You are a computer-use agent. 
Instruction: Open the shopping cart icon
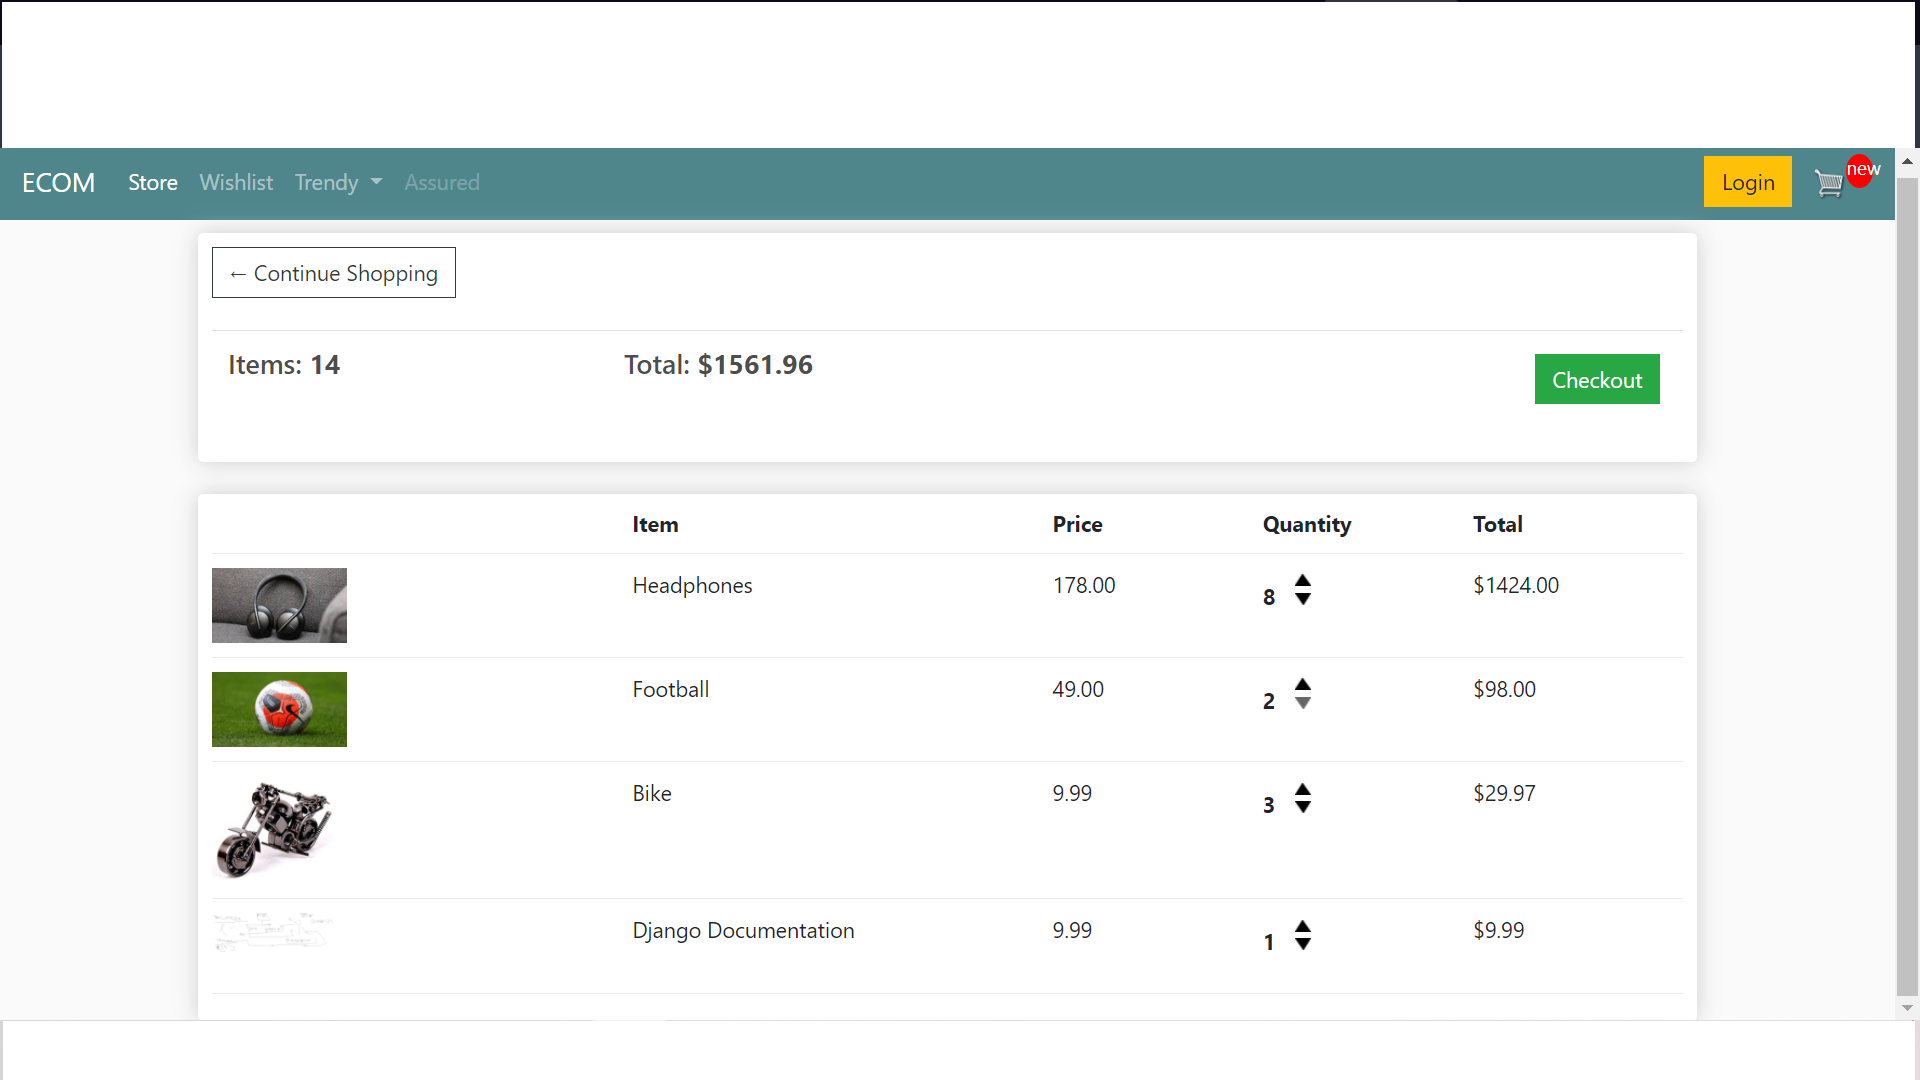tap(1829, 184)
